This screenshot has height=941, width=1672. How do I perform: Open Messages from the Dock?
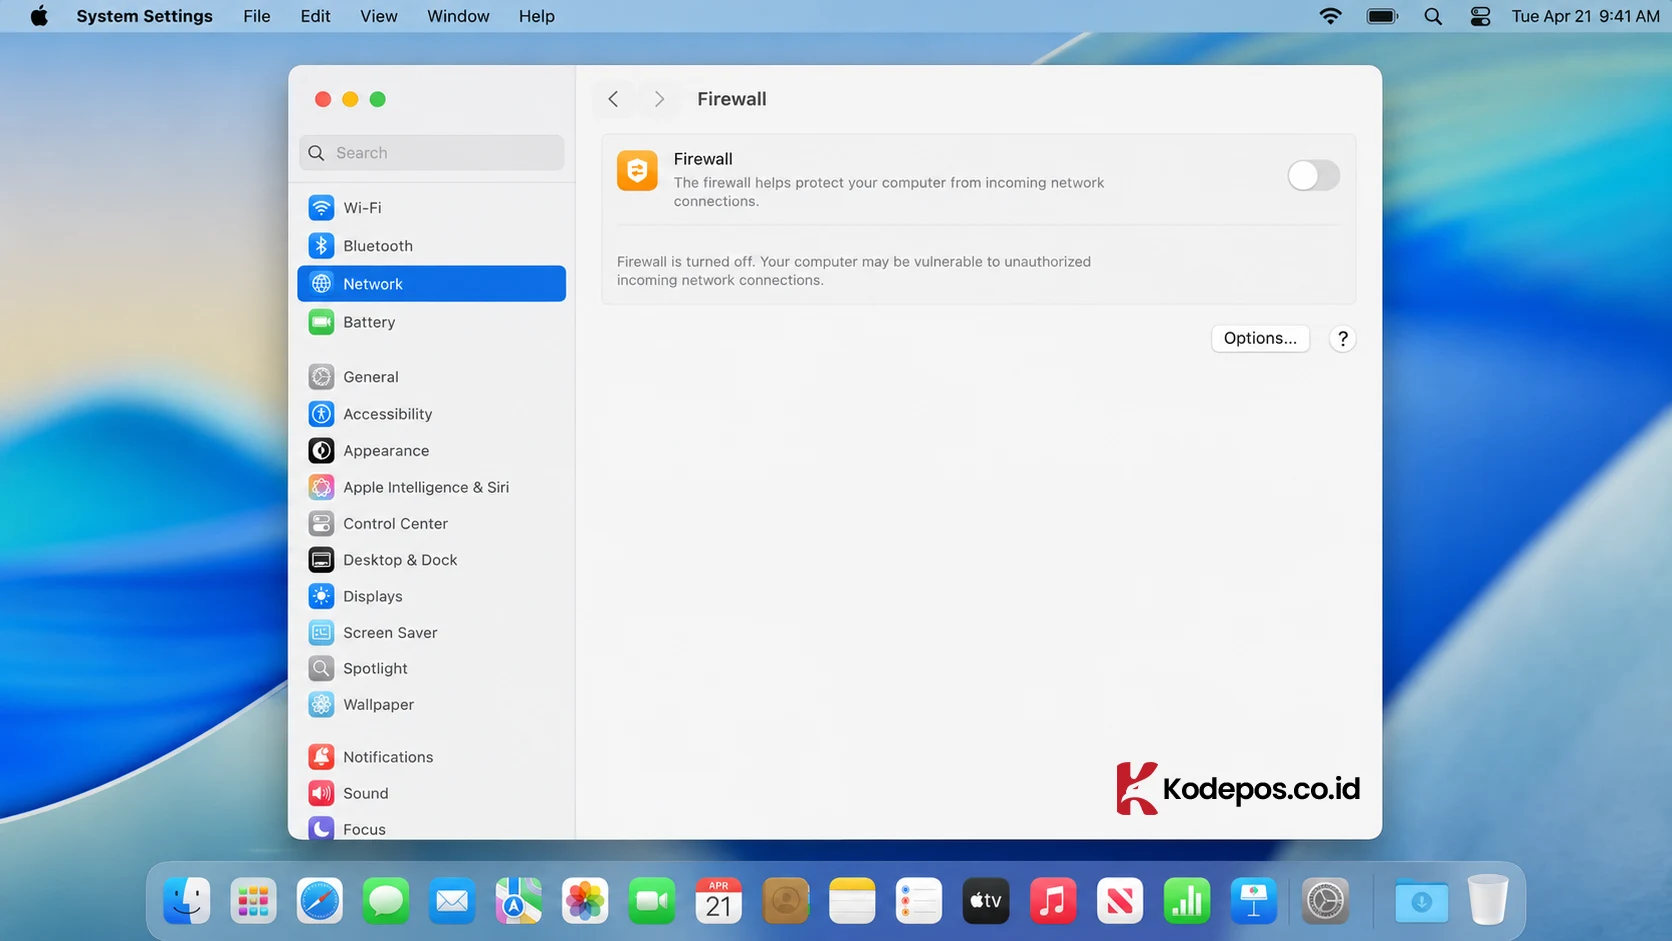(x=386, y=901)
